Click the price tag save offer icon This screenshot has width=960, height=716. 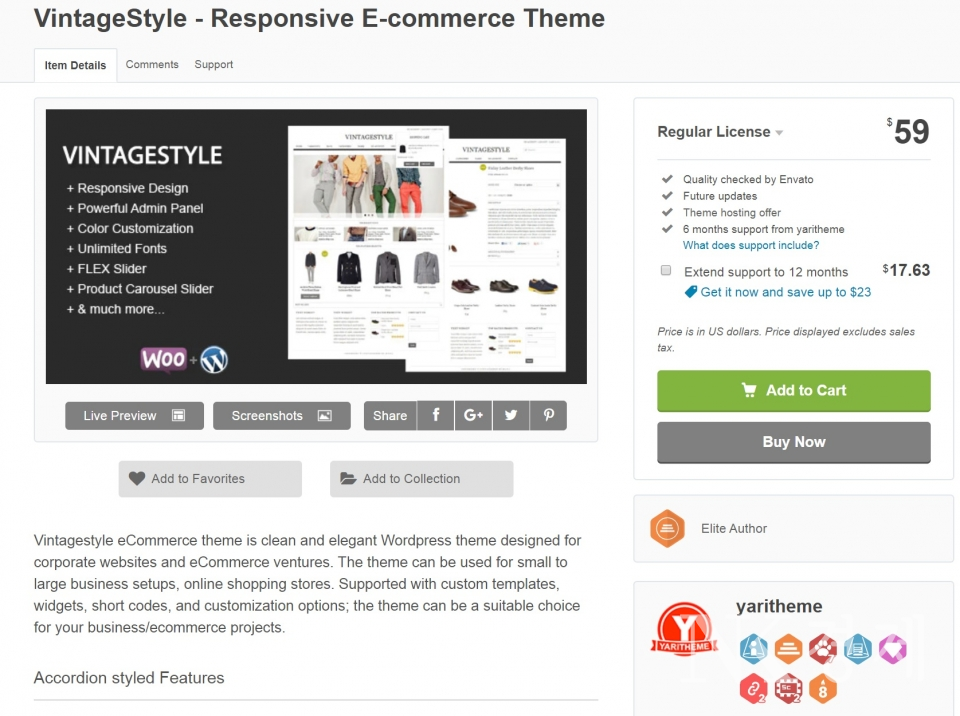coord(691,292)
